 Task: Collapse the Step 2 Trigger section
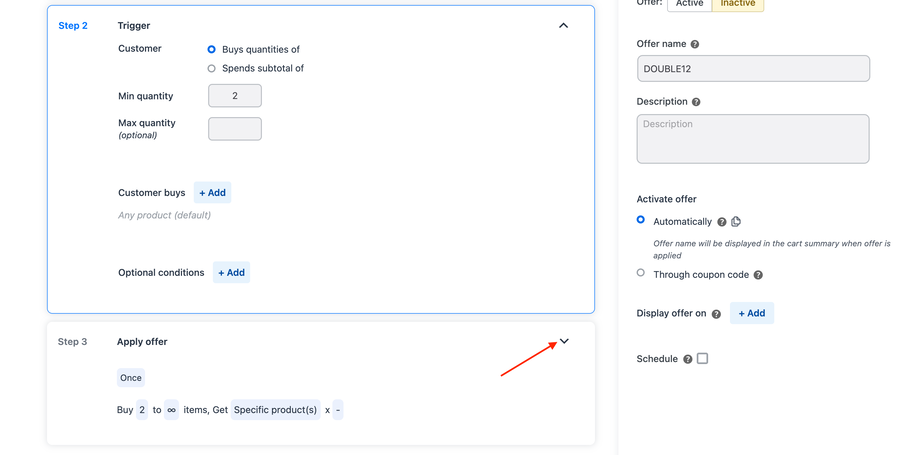click(563, 26)
